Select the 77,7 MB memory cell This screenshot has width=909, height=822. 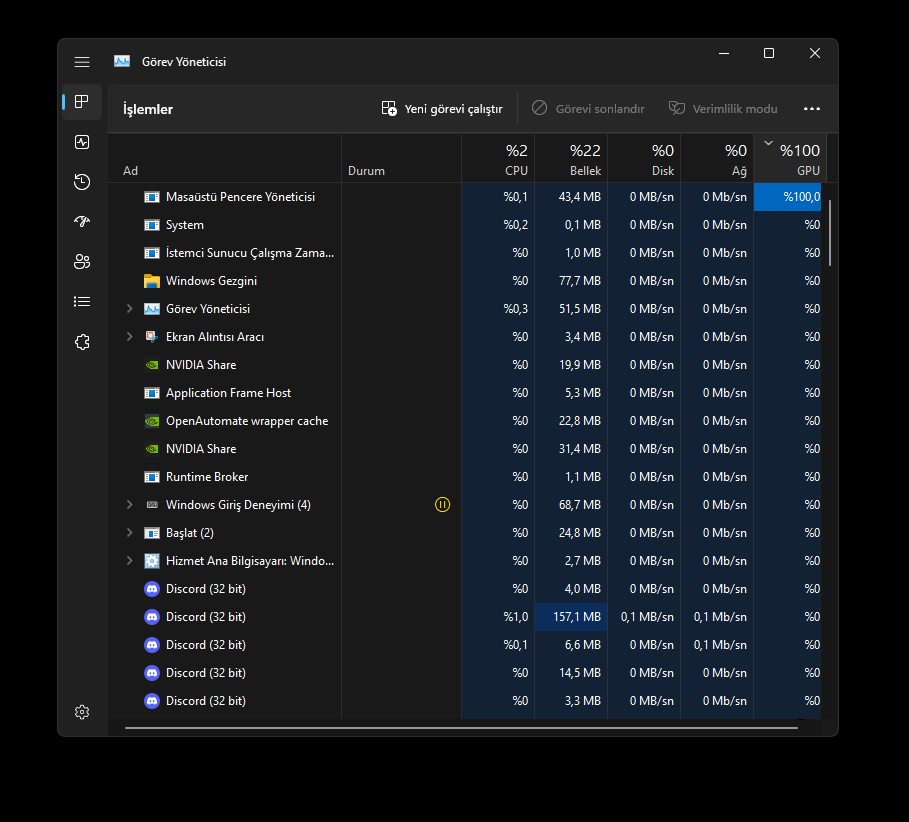[x=571, y=281]
